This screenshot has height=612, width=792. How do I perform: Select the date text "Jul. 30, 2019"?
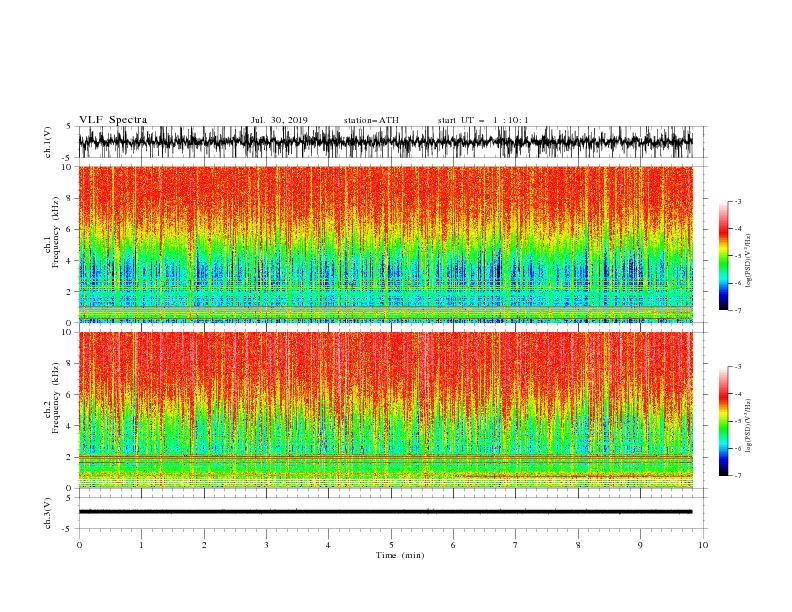tap(279, 120)
